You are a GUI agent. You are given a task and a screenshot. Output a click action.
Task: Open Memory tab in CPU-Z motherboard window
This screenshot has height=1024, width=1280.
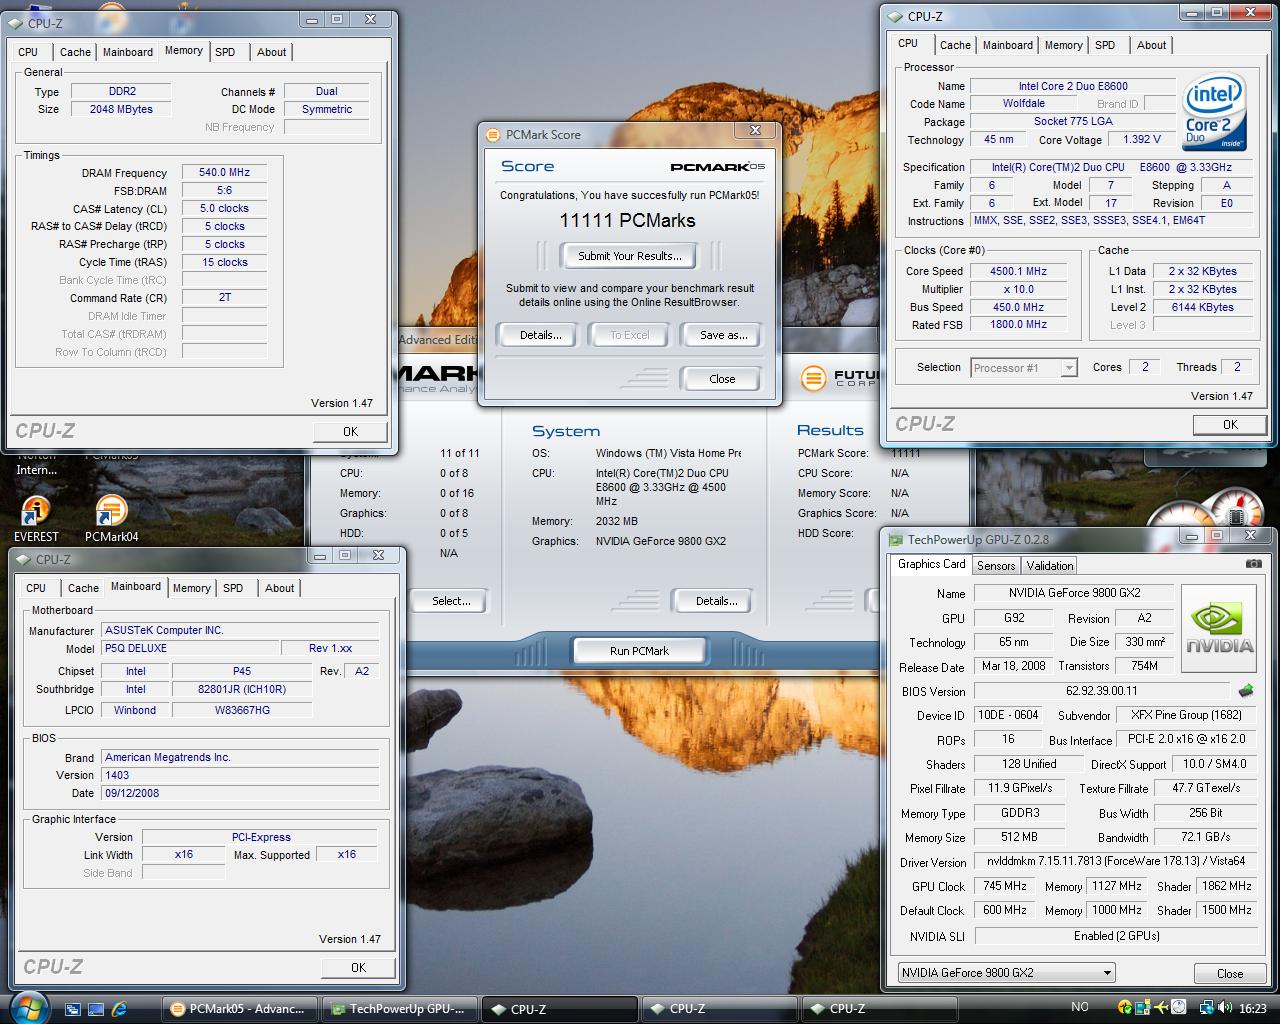click(191, 588)
